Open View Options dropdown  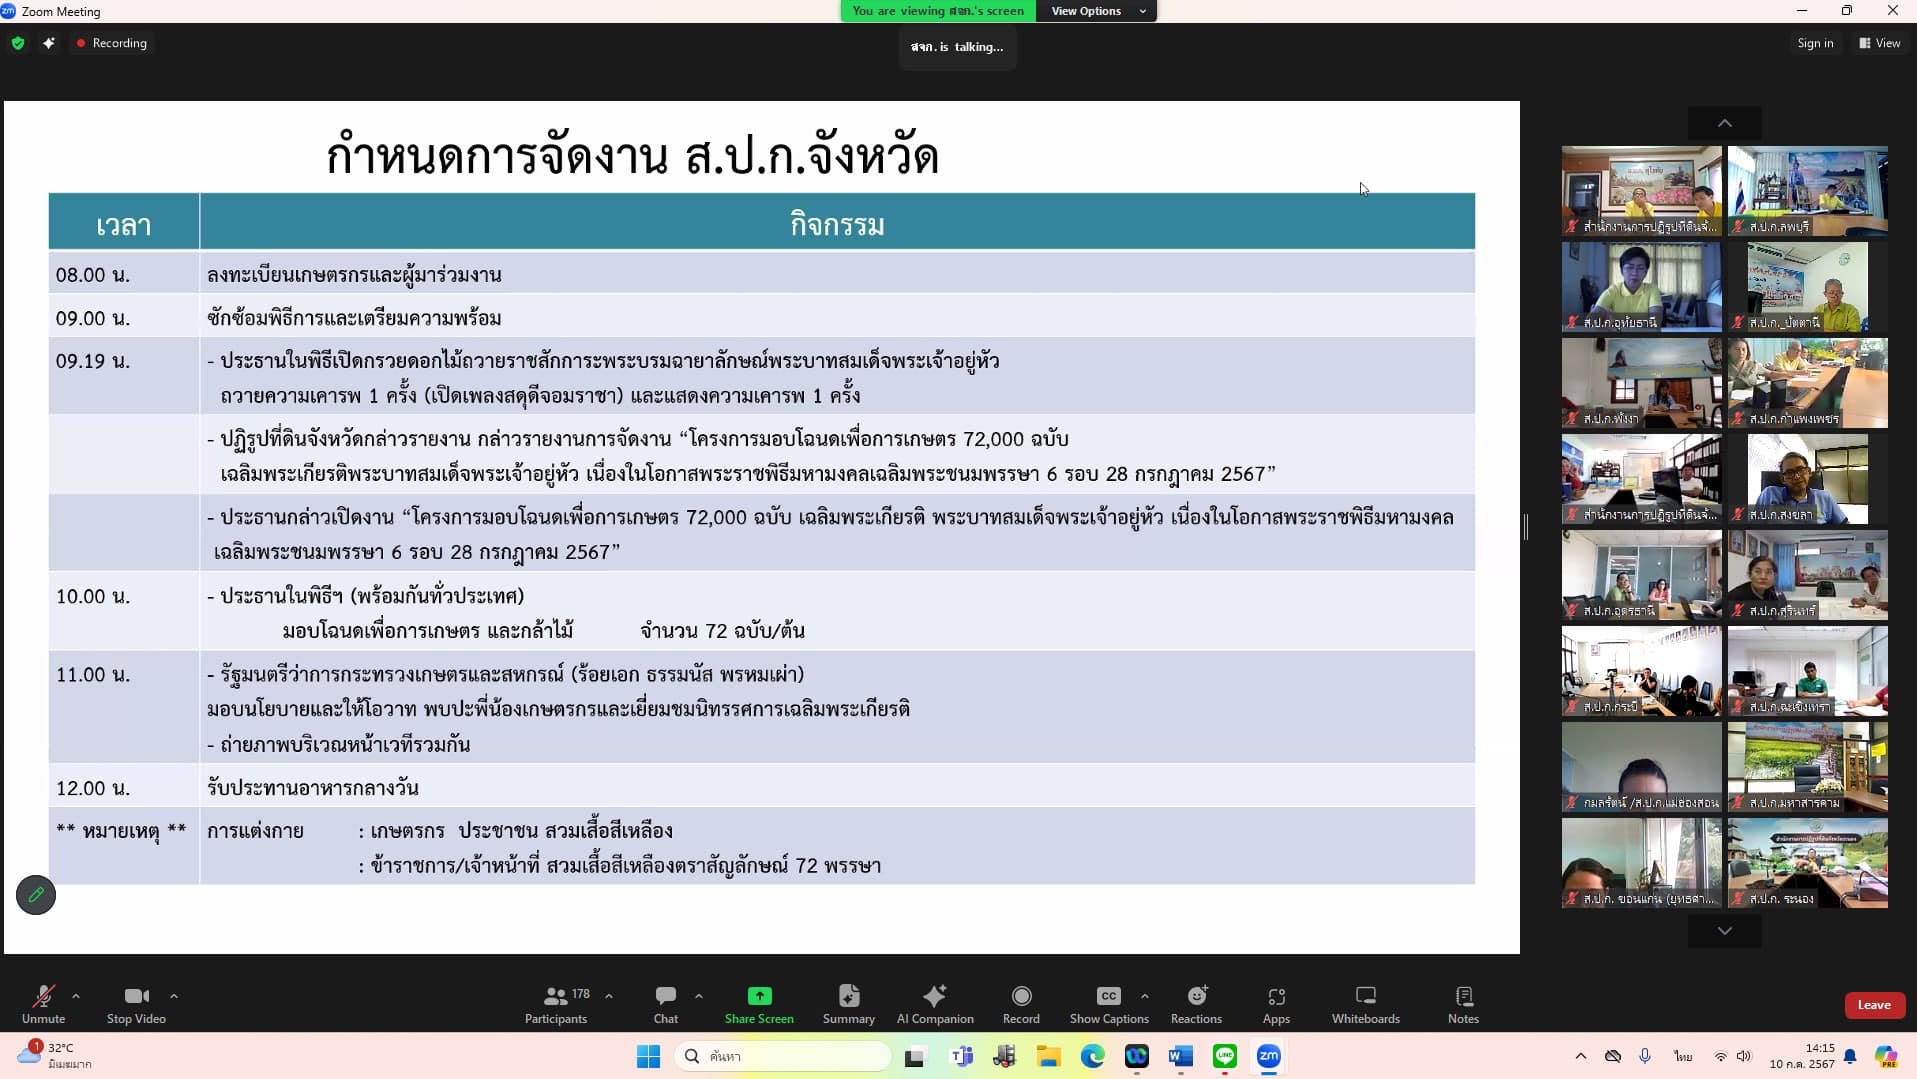pyautogui.click(x=1097, y=11)
